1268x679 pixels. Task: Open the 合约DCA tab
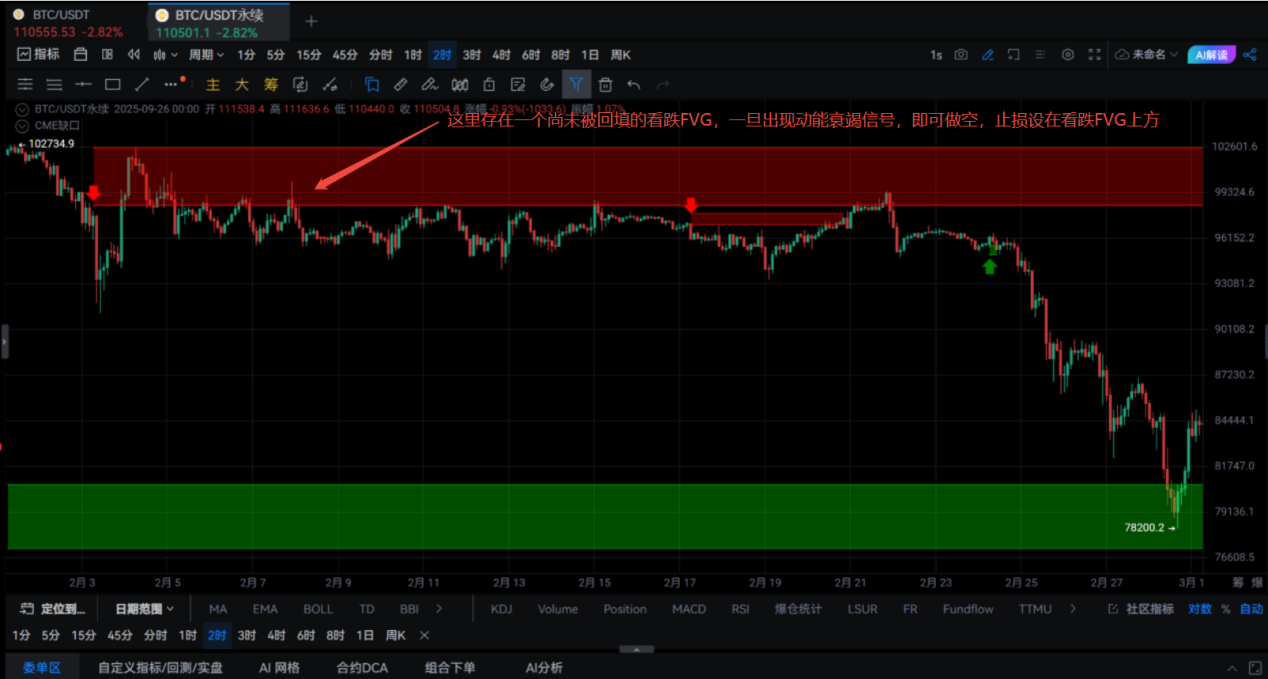pos(362,667)
